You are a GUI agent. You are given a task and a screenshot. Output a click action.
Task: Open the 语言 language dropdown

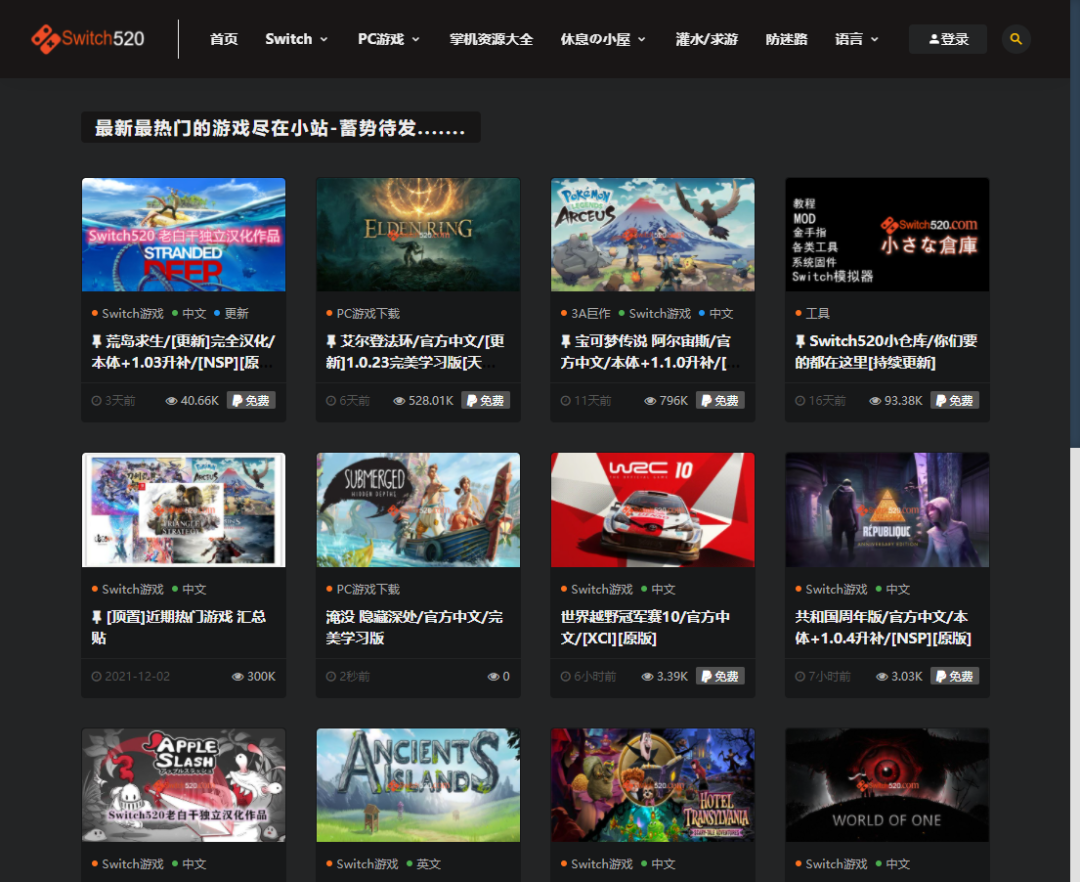(856, 39)
